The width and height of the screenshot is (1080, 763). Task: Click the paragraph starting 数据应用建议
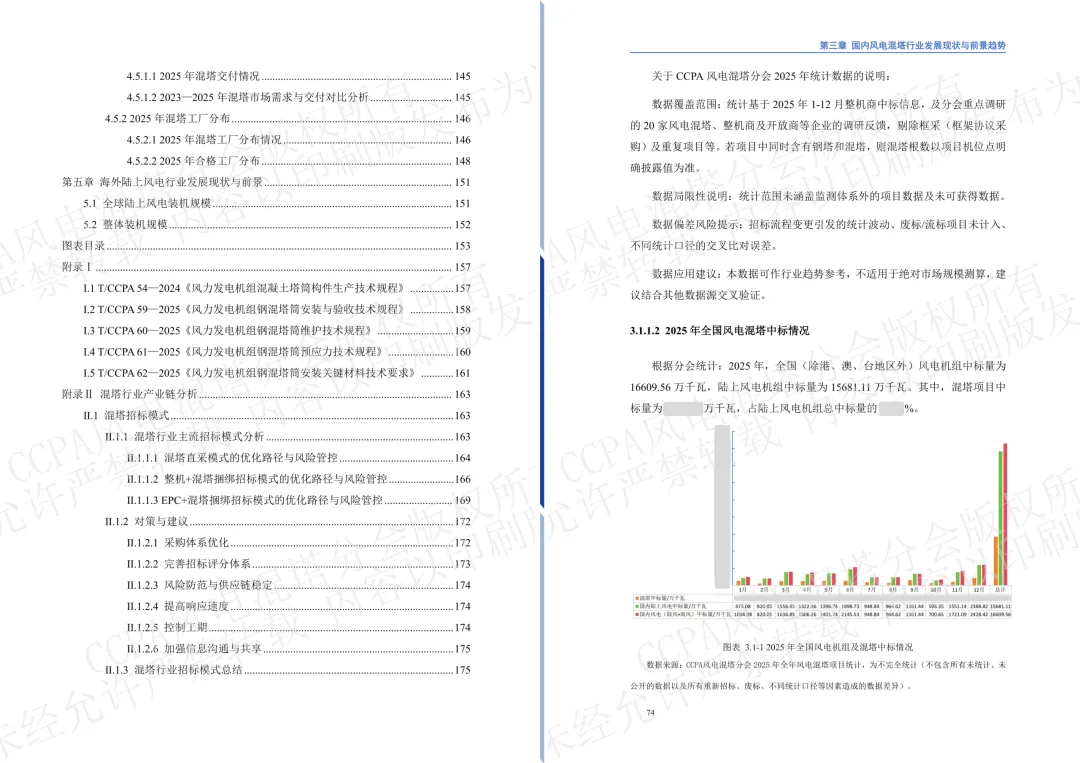[818, 285]
